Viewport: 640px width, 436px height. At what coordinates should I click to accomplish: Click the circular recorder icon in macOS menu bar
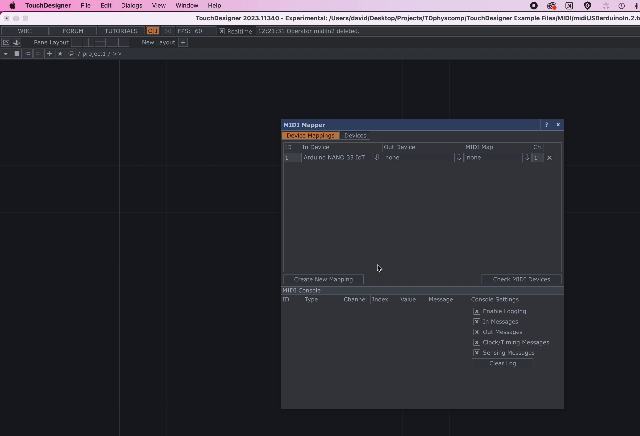533,6
